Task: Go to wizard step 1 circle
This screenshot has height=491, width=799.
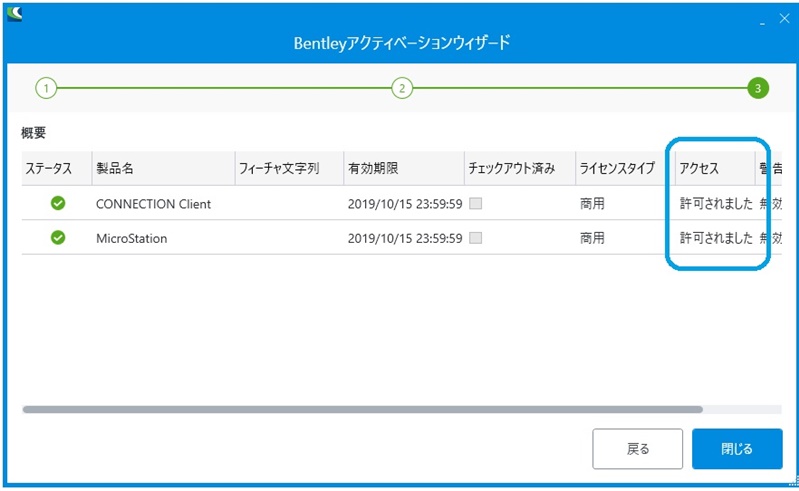Action: point(46,88)
